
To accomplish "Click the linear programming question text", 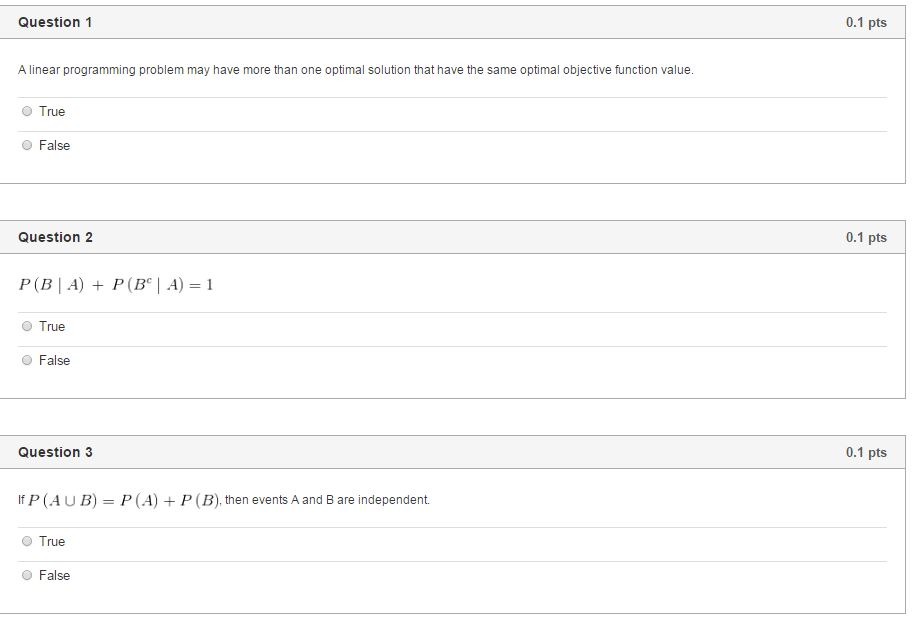I will (x=355, y=70).
